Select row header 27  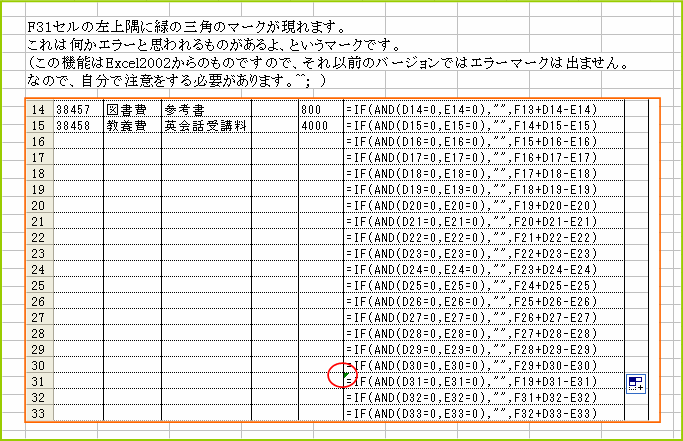tap(39, 317)
